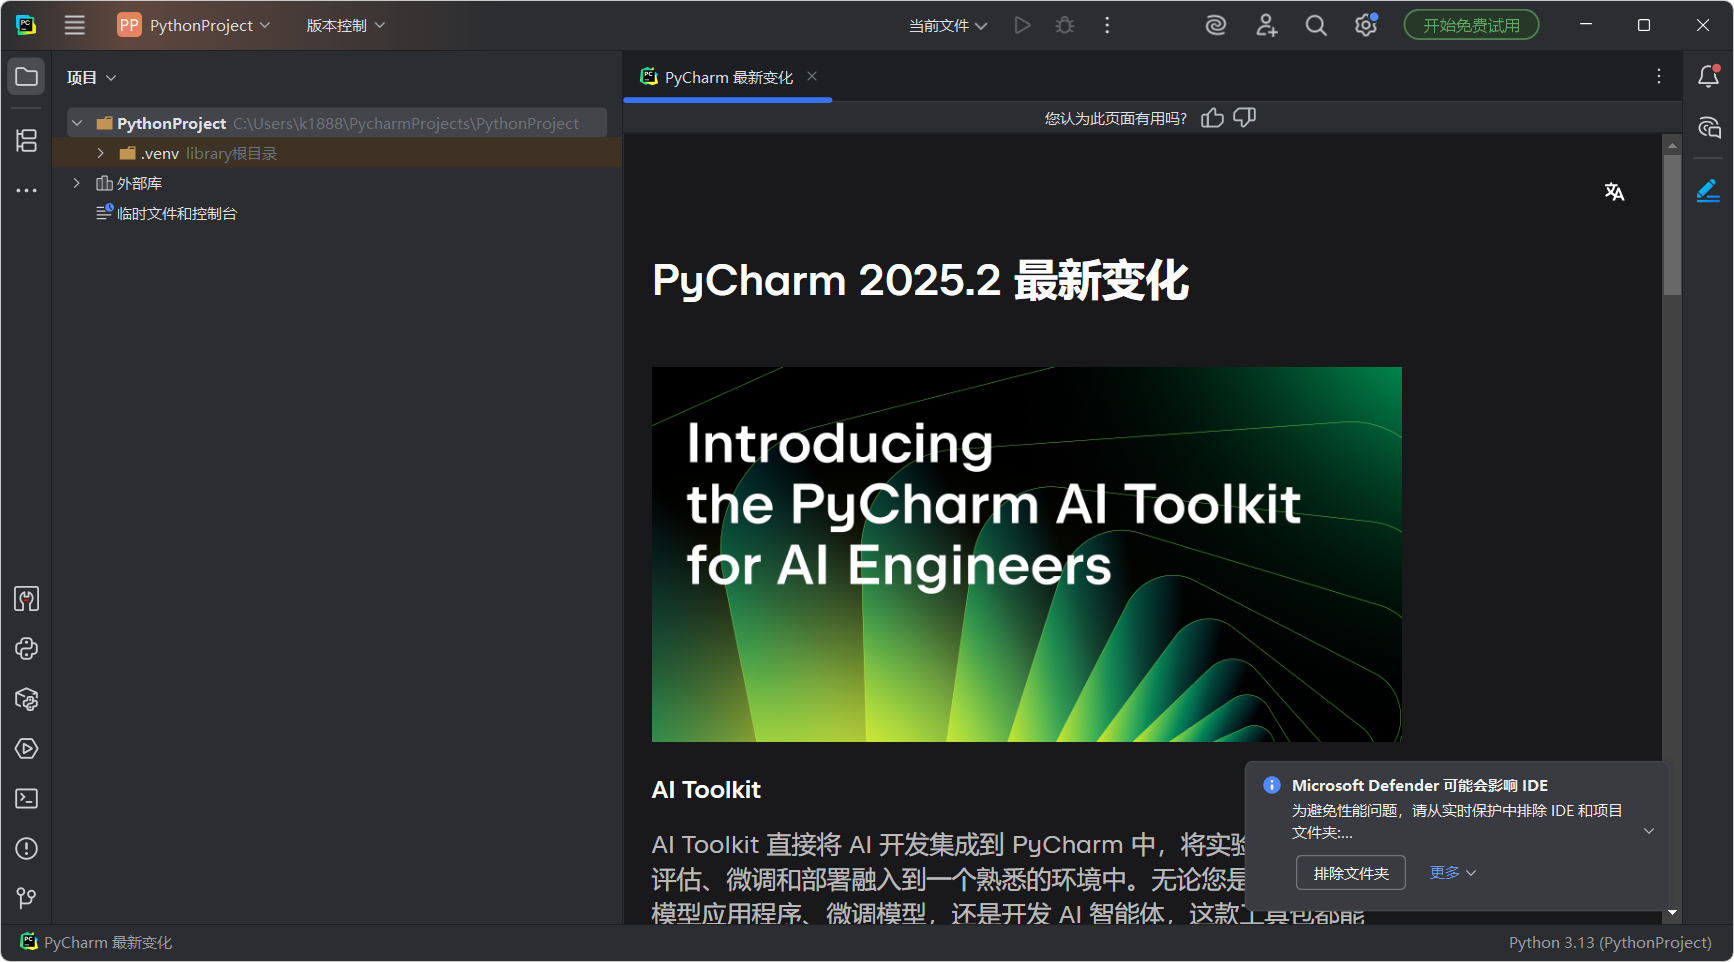Click the scrollbar down arrow
1734x962 pixels.
(1672, 913)
